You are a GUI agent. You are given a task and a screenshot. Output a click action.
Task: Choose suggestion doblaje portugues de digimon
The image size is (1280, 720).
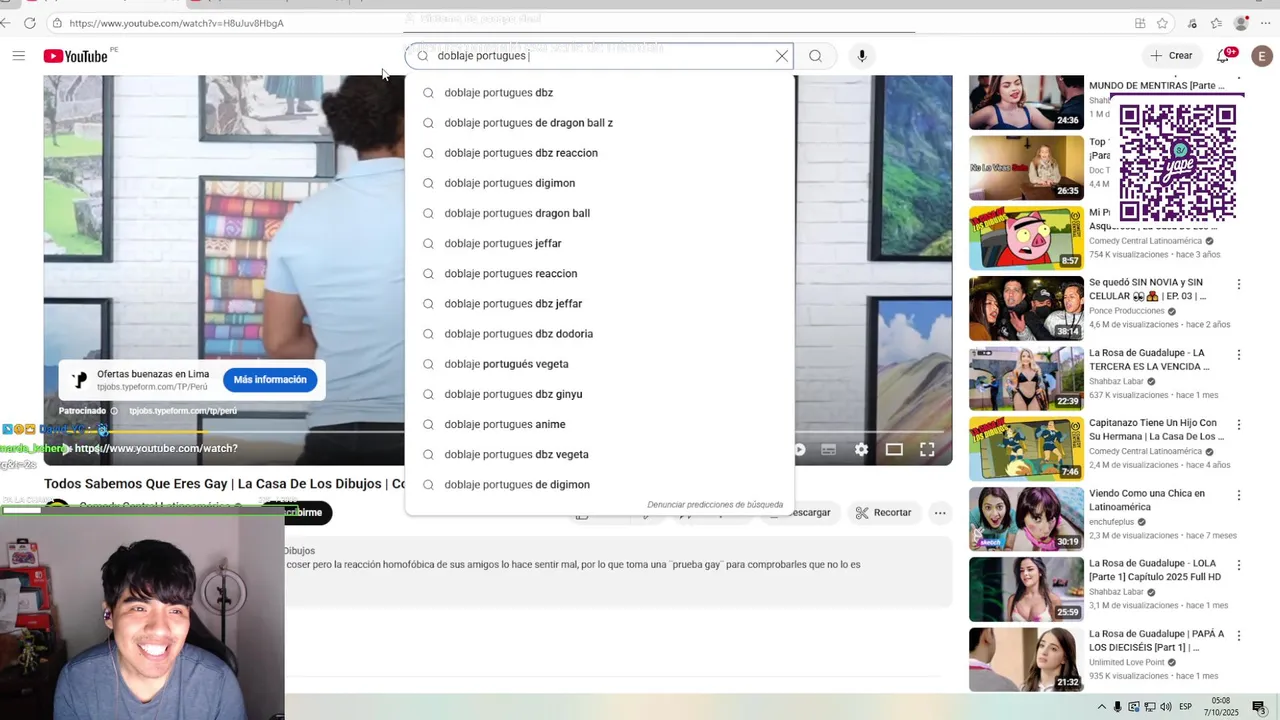pyautogui.click(x=599, y=484)
